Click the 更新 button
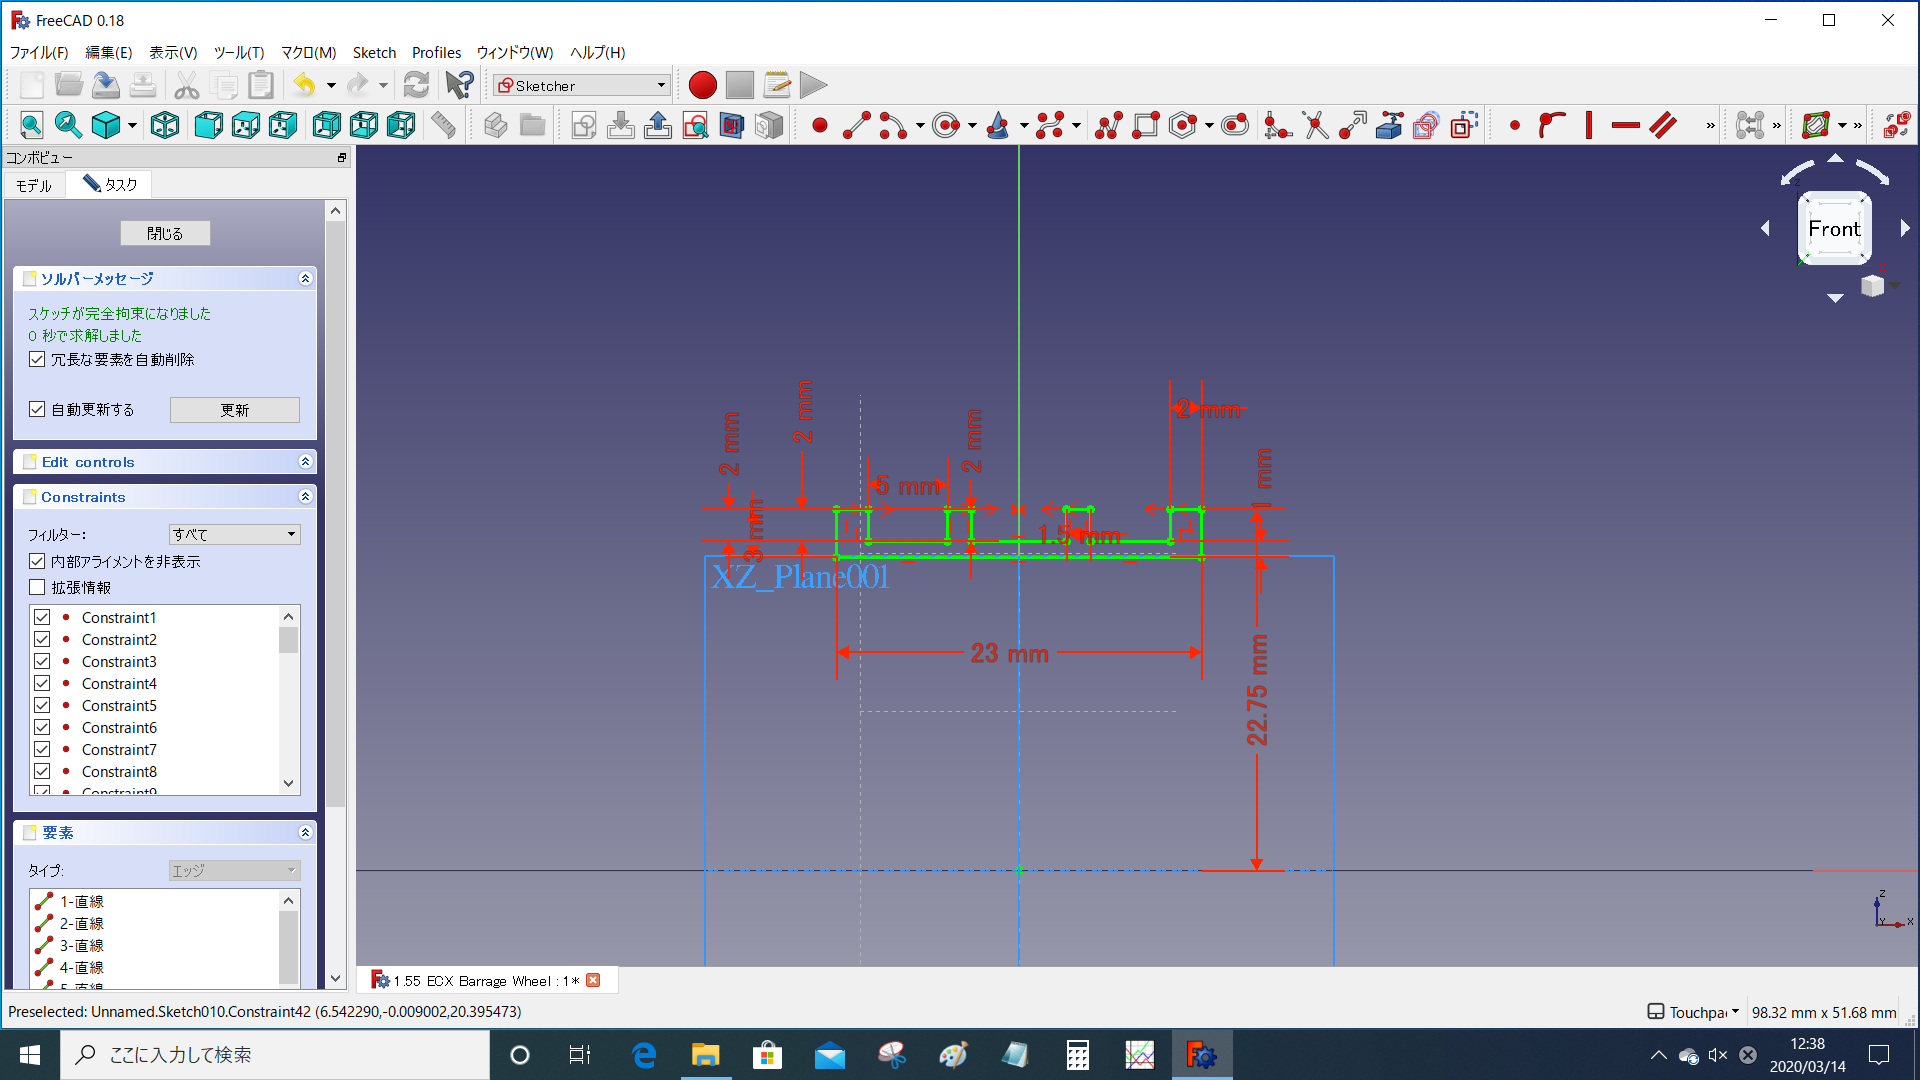Viewport: 1920px width, 1080px height. pos(234,410)
